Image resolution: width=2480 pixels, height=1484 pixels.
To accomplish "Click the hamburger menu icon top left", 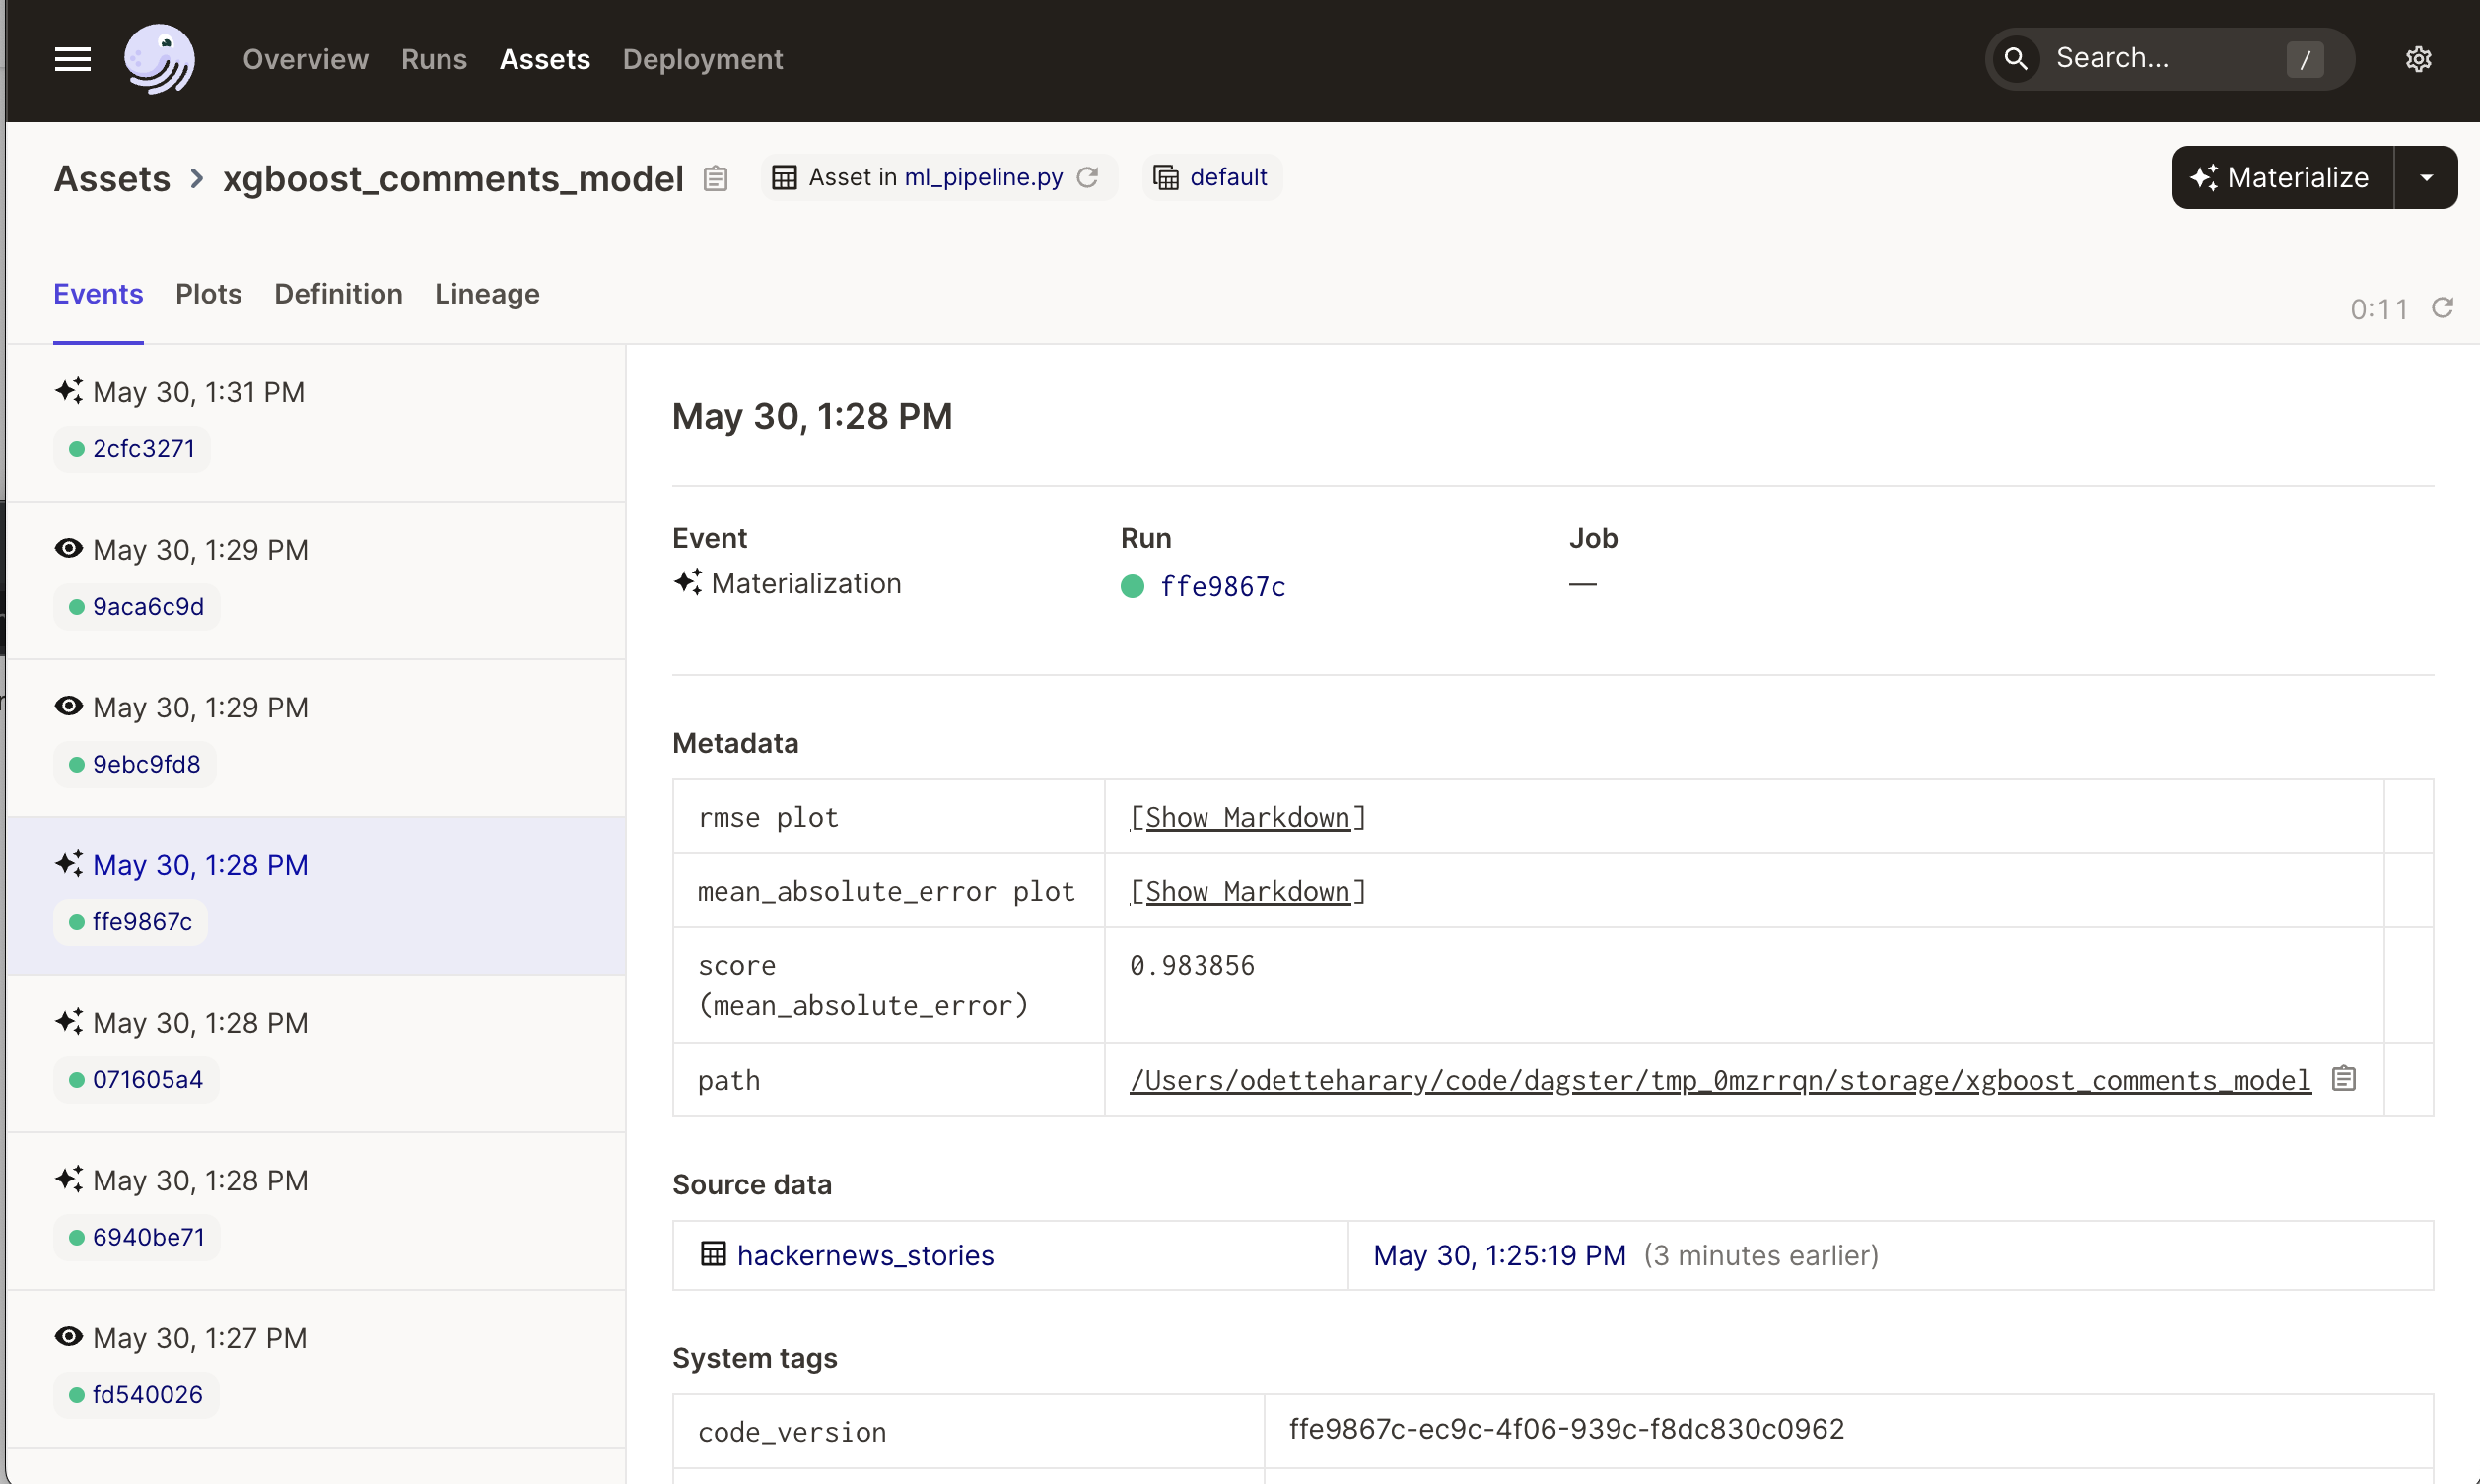I will [x=72, y=58].
